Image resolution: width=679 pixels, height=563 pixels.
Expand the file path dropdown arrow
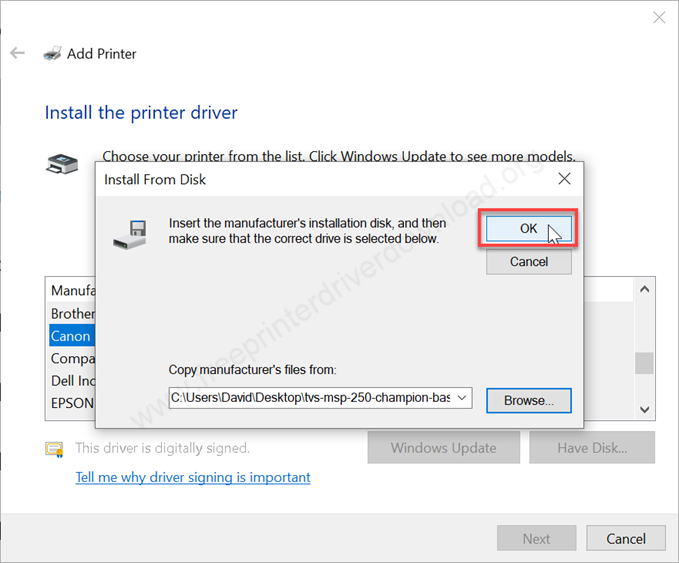pos(462,398)
